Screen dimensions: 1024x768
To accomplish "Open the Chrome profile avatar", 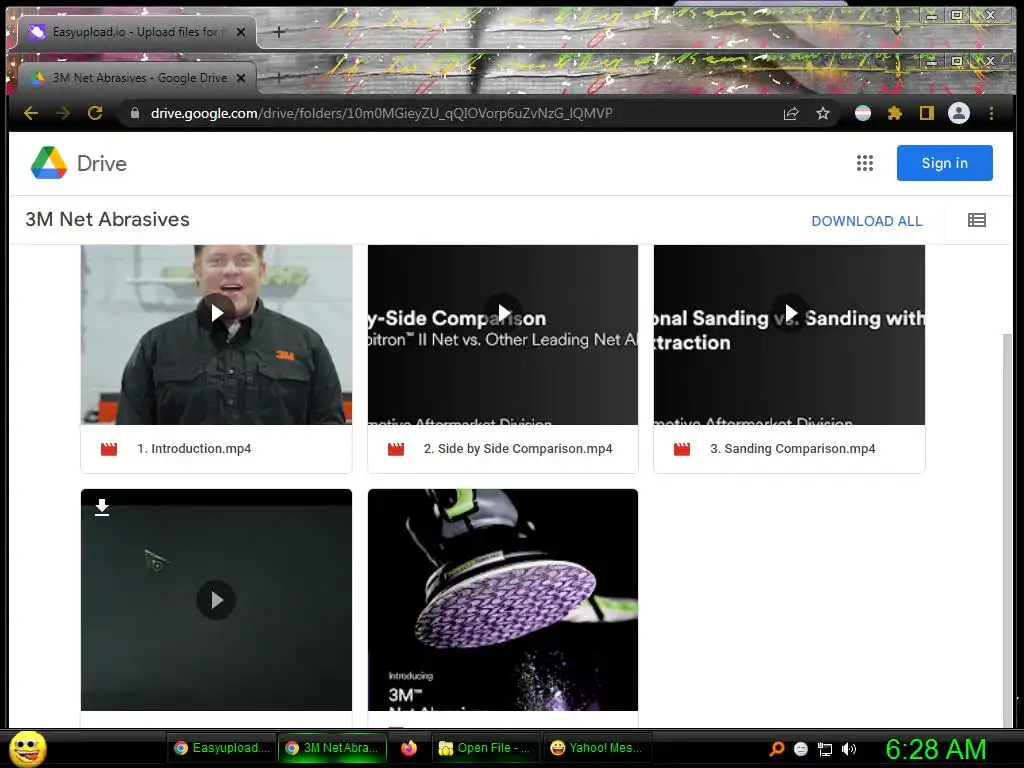I will coord(959,114).
